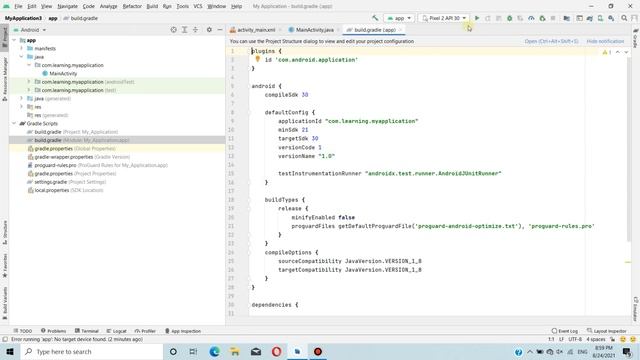Click '4 spaces' indent setting in status bar

596,339
